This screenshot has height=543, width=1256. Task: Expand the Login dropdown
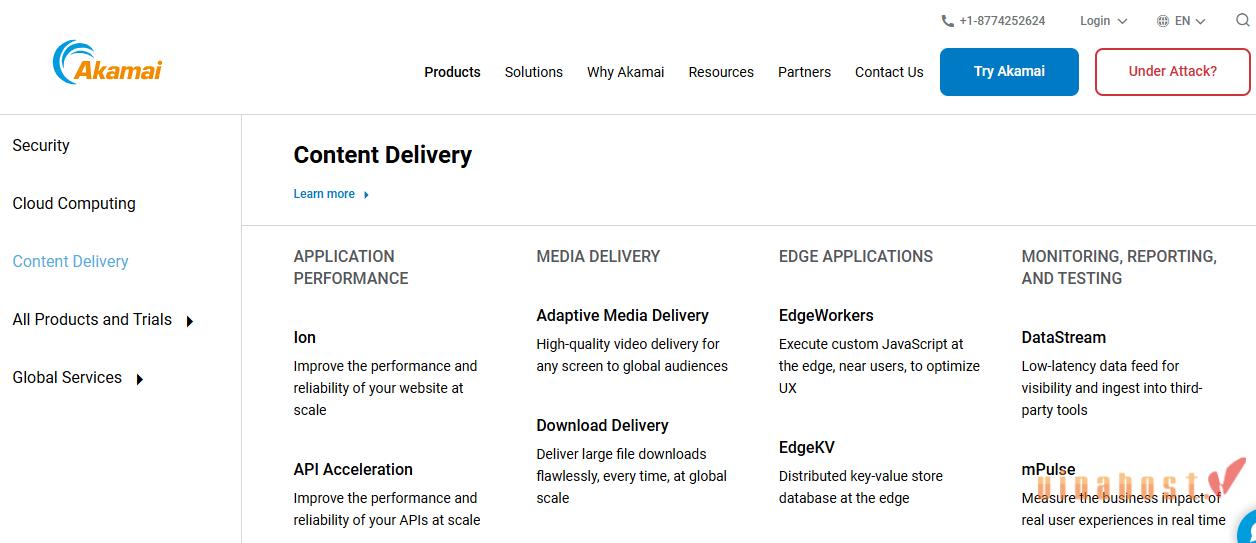pos(1103,21)
